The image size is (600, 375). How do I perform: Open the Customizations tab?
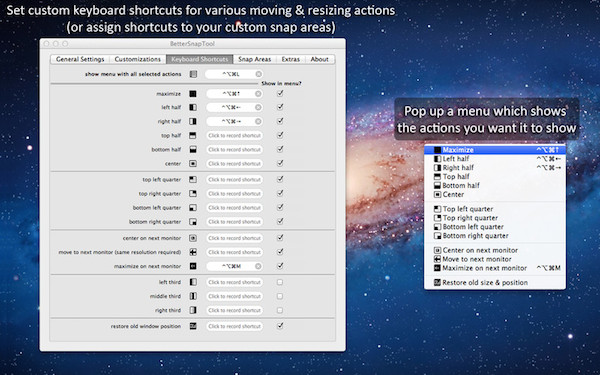click(138, 59)
